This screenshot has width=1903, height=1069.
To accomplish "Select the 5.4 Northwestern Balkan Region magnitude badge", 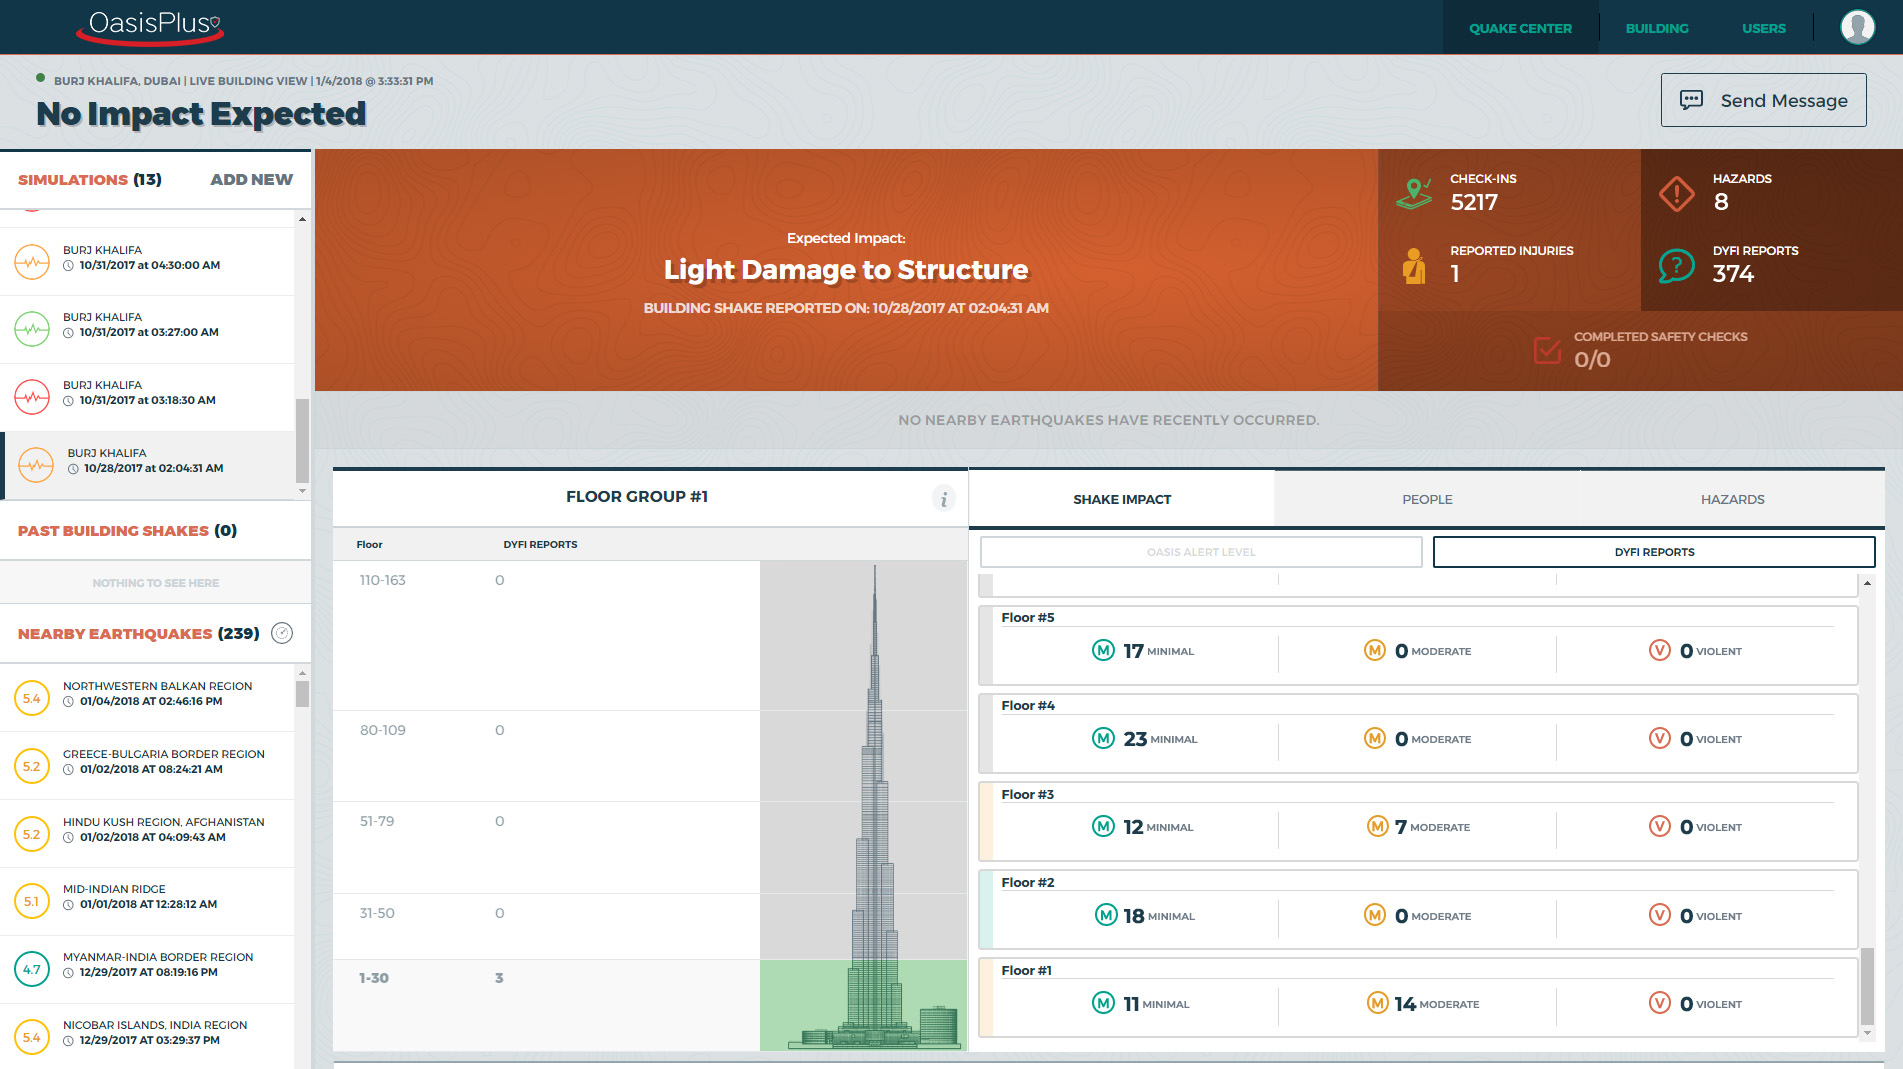I will click(32, 698).
